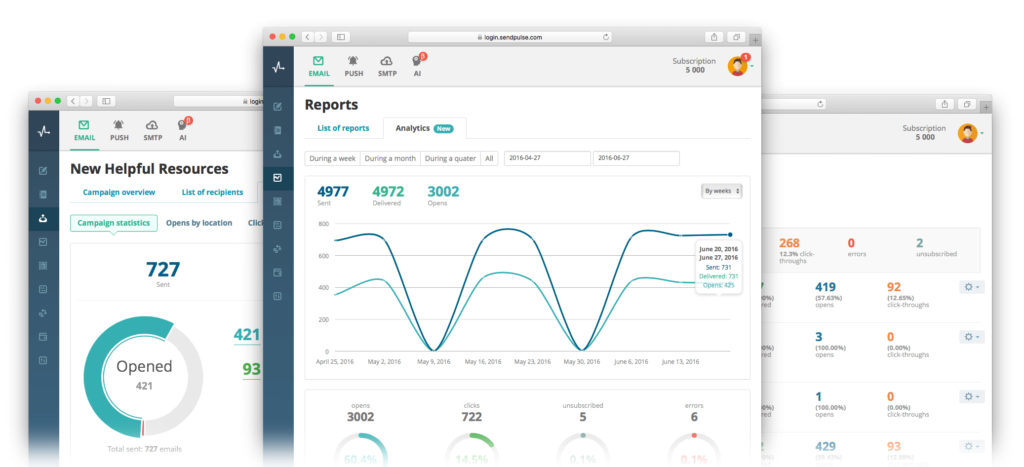Open gear dropdown in 419 opens row
The height and width of the screenshot is (467, 1024).
tap(971, 287)
